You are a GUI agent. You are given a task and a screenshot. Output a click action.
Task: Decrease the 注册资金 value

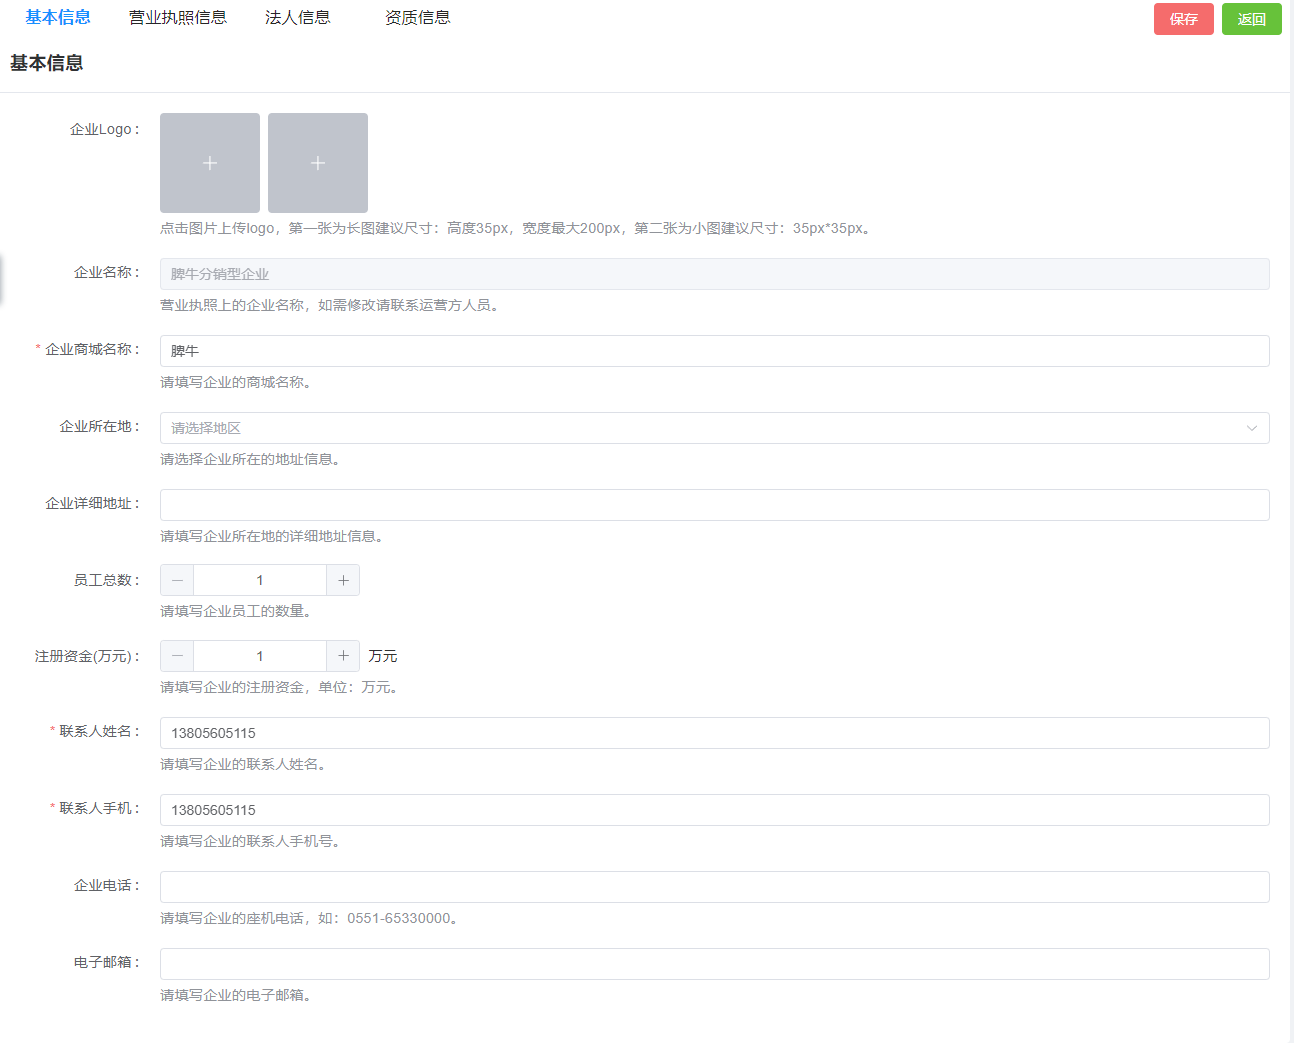tap(177, 656)
